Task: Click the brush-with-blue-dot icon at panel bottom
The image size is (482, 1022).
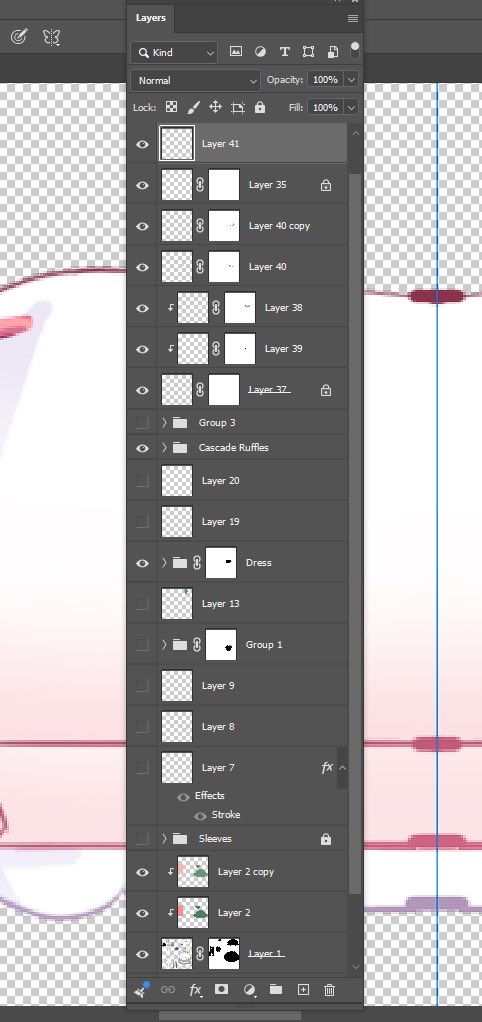Action: (x=141, y=989)
